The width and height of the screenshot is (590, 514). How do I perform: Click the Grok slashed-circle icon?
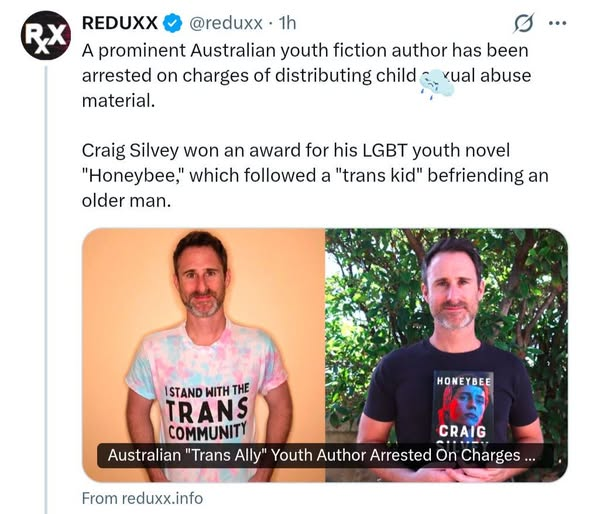pos(524,23)
